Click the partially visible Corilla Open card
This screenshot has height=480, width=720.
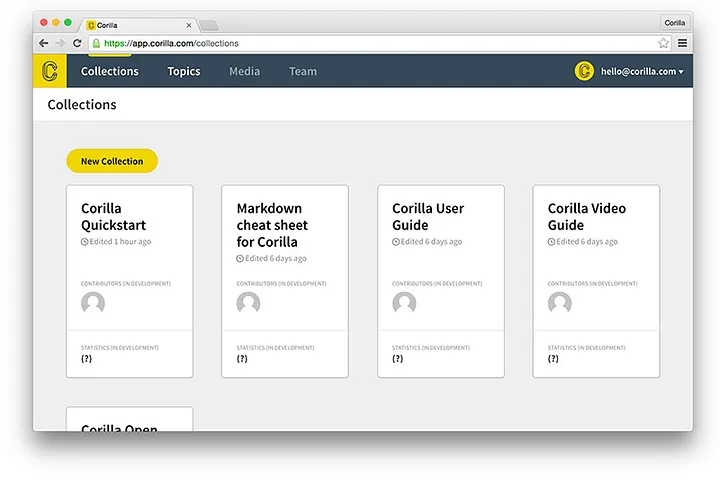(x=129, y=419)
